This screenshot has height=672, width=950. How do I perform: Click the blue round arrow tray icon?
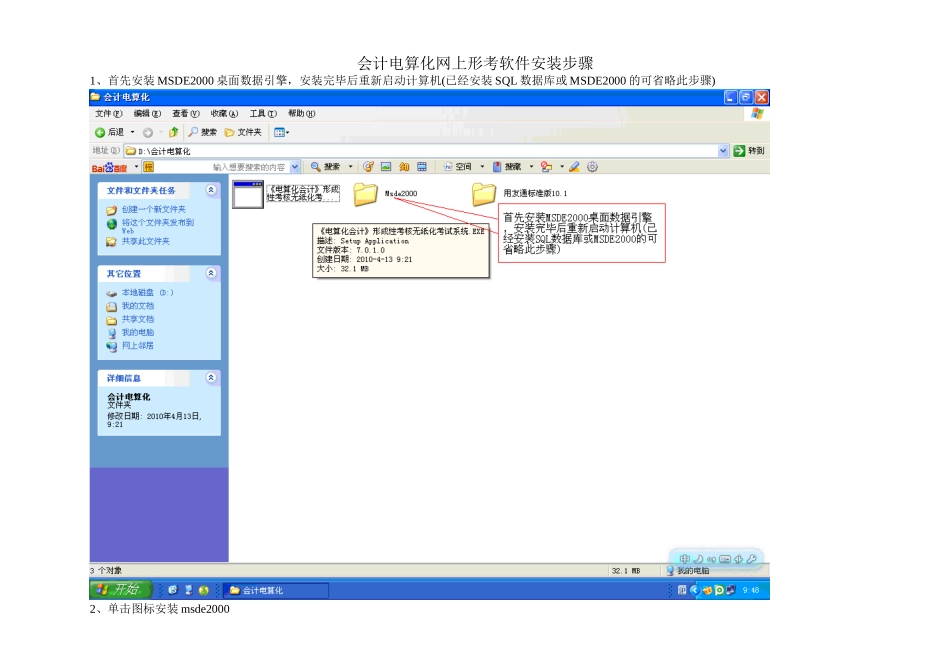pyautogui.click(x=694, y=590)
